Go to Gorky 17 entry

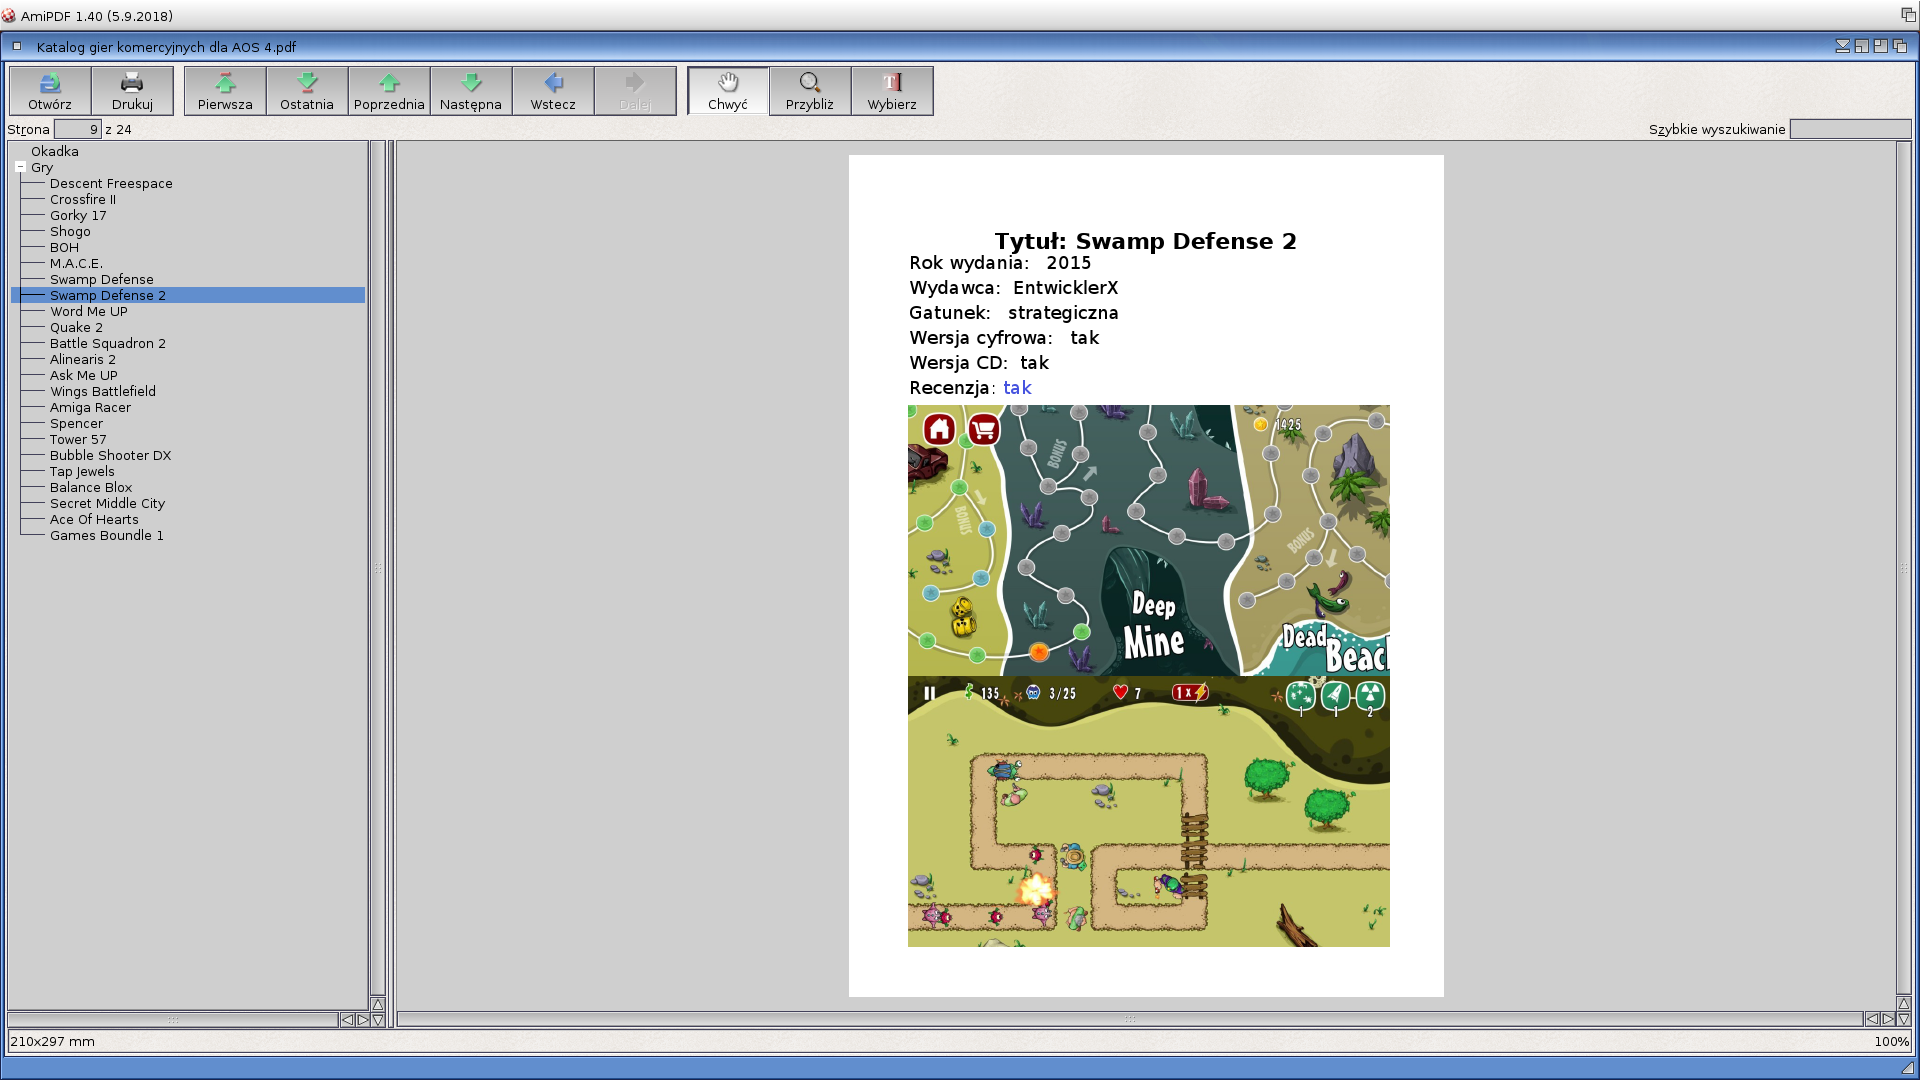click(78, 215)
